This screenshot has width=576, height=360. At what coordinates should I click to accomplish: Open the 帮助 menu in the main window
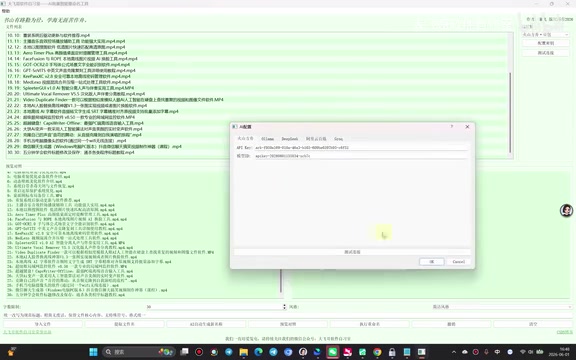[x=6, y=11]
